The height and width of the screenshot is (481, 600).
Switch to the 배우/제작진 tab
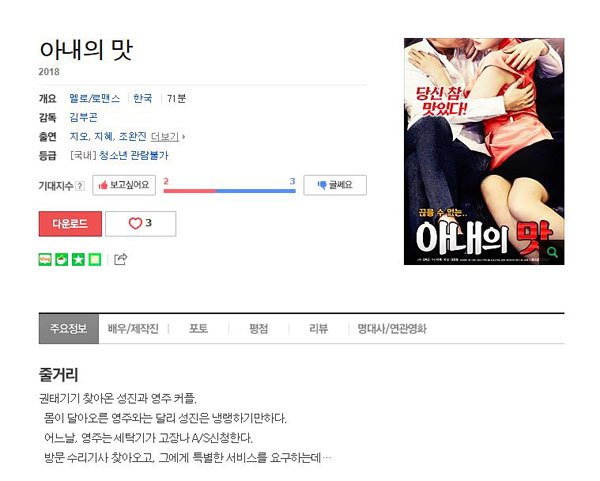pyautogui.click(x=133, y=329)
